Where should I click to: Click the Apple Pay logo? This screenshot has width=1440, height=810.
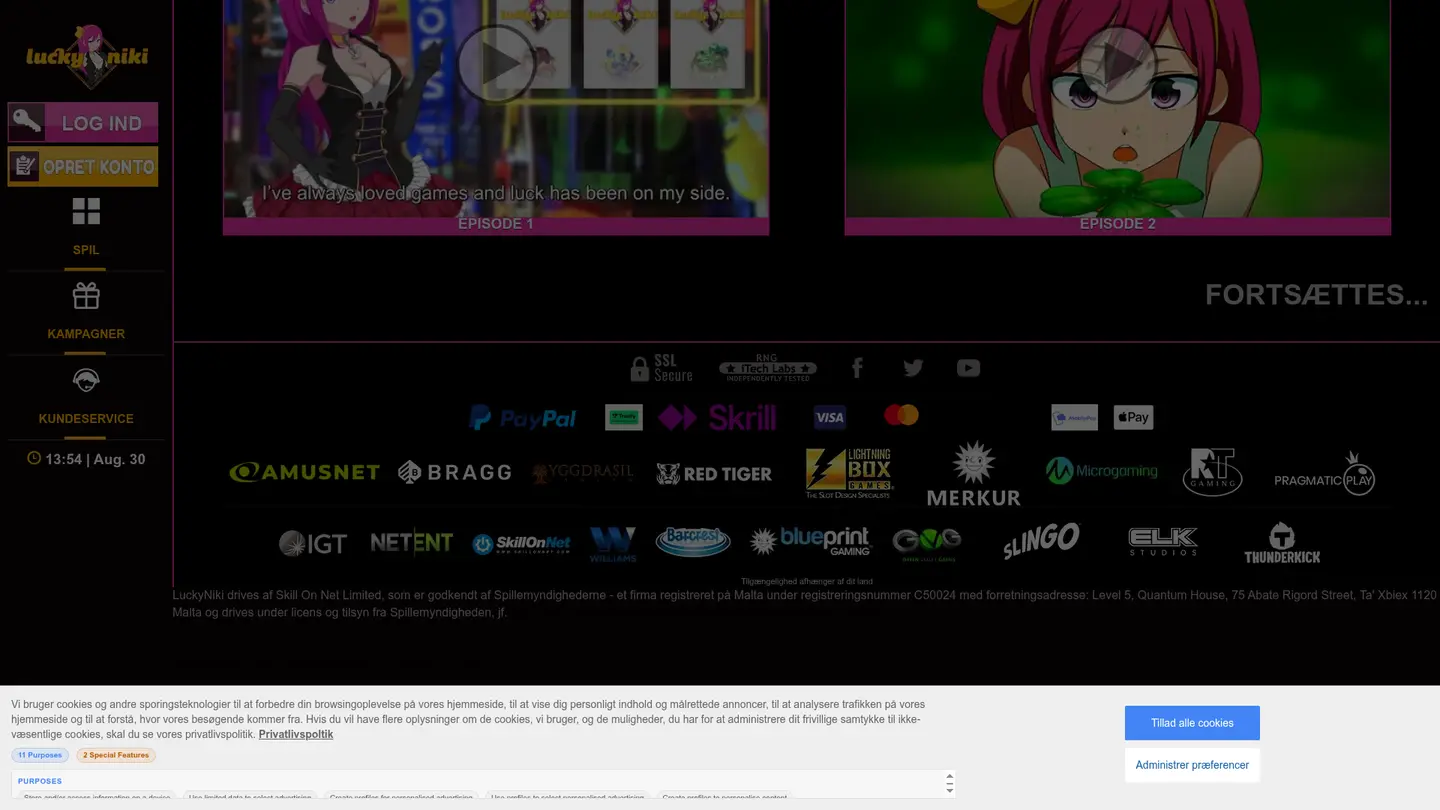click(x=1133, y=417)
